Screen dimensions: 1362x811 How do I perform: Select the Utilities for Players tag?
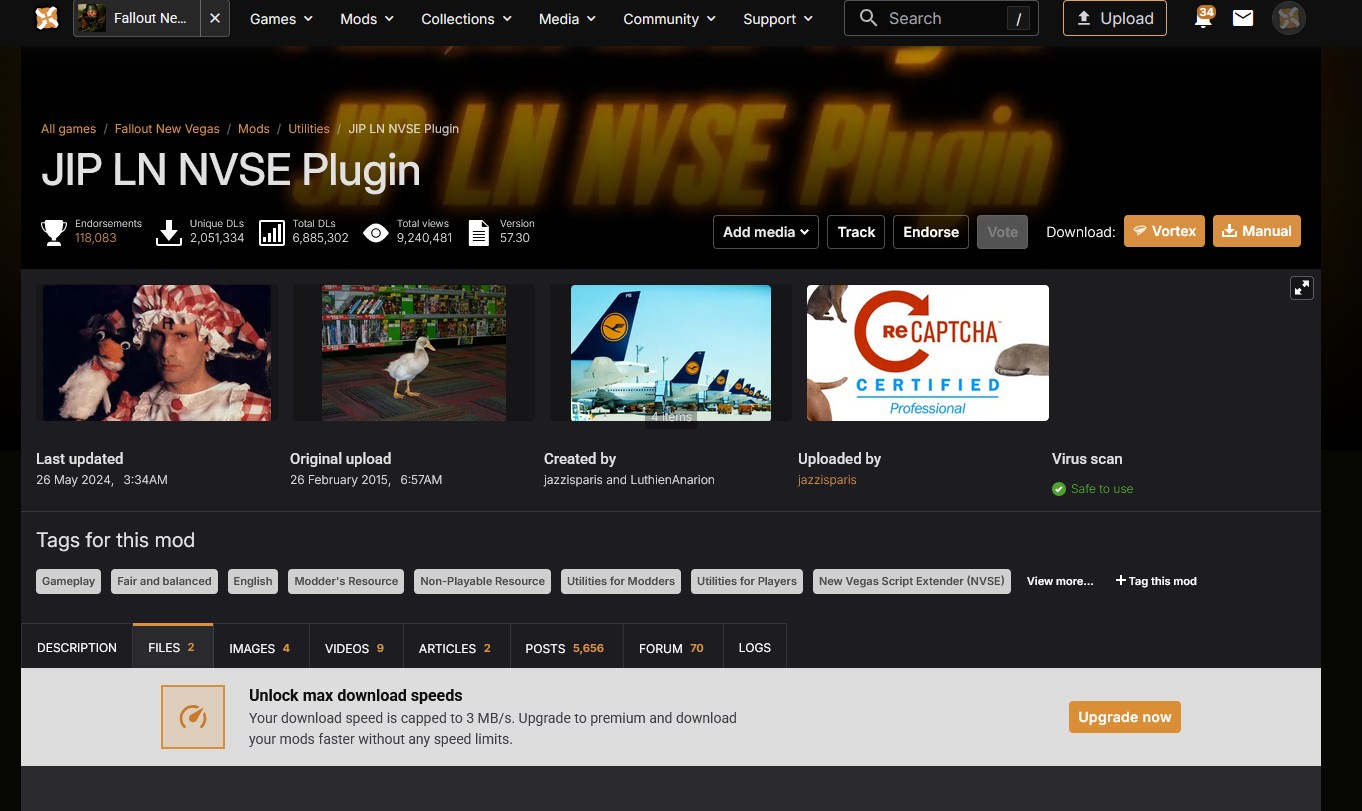click(747, 581)
